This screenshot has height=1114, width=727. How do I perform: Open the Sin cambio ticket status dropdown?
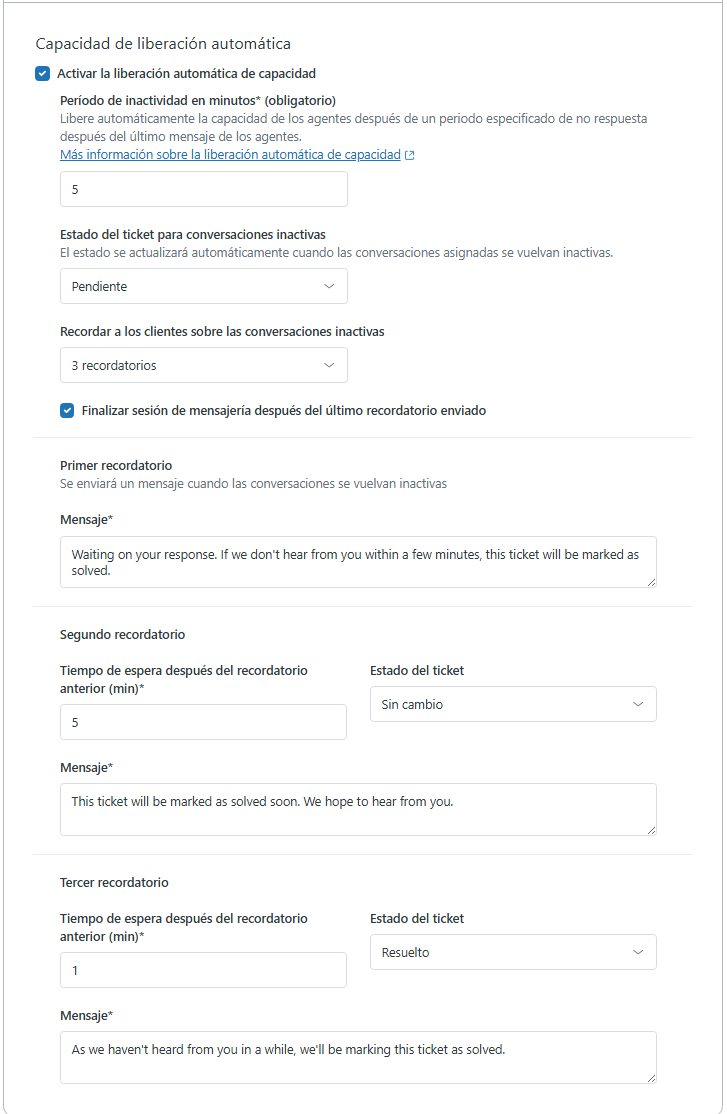coord(513,704)
